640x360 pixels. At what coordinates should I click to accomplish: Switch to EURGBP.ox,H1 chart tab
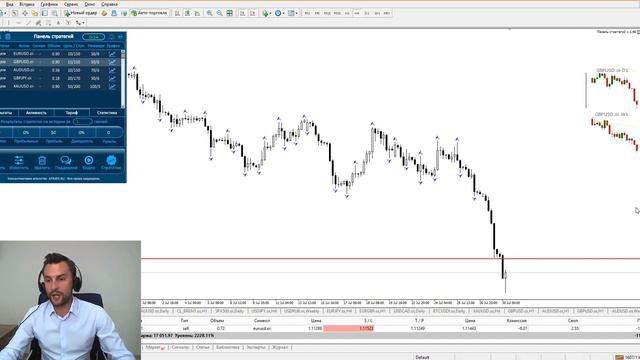(x=372, y=311)
